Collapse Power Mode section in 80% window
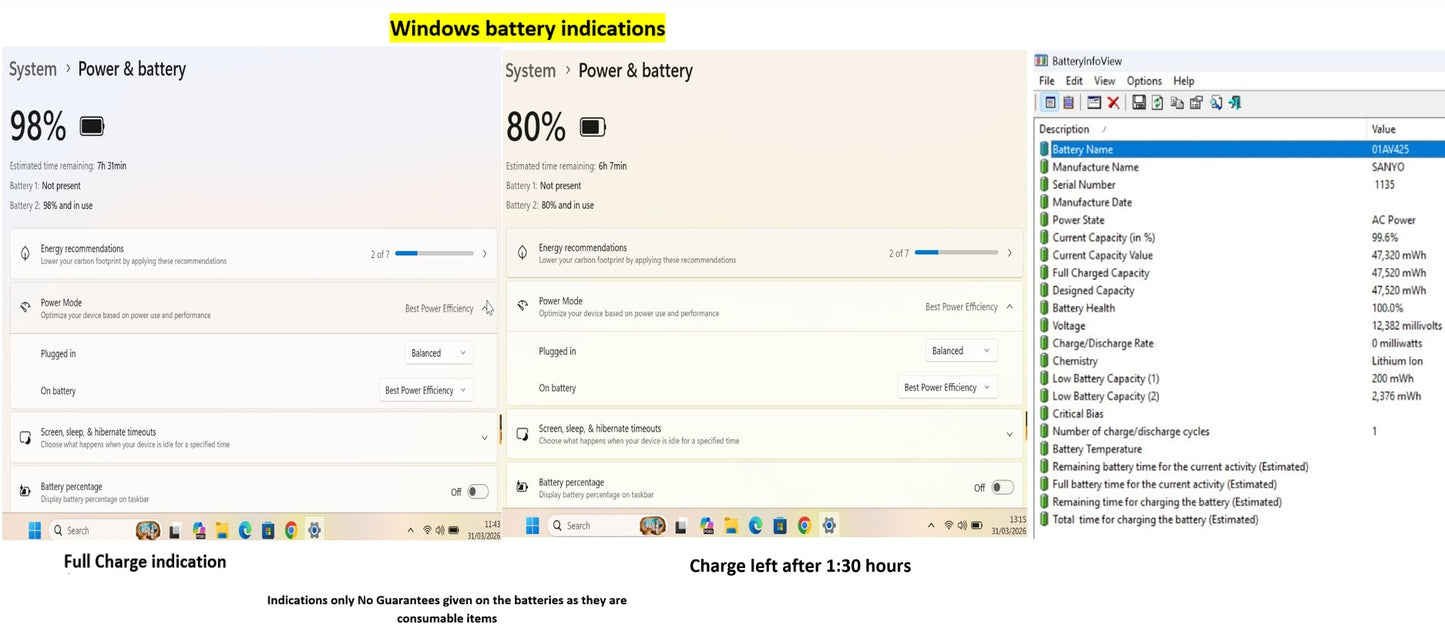 point(1008,307)
